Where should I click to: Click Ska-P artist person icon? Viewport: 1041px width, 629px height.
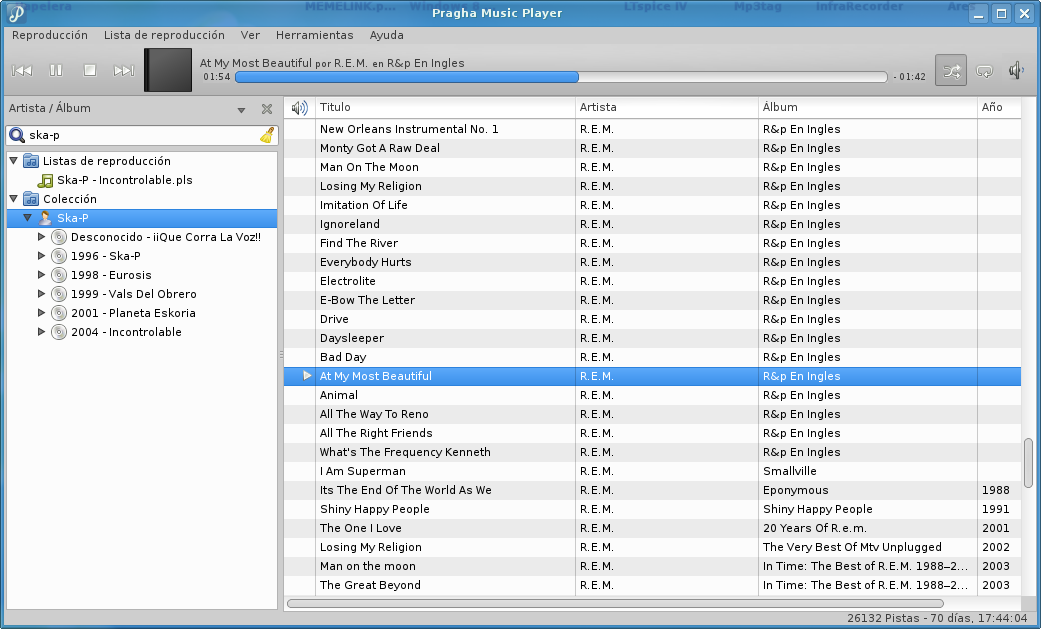(x=45, y=218)
